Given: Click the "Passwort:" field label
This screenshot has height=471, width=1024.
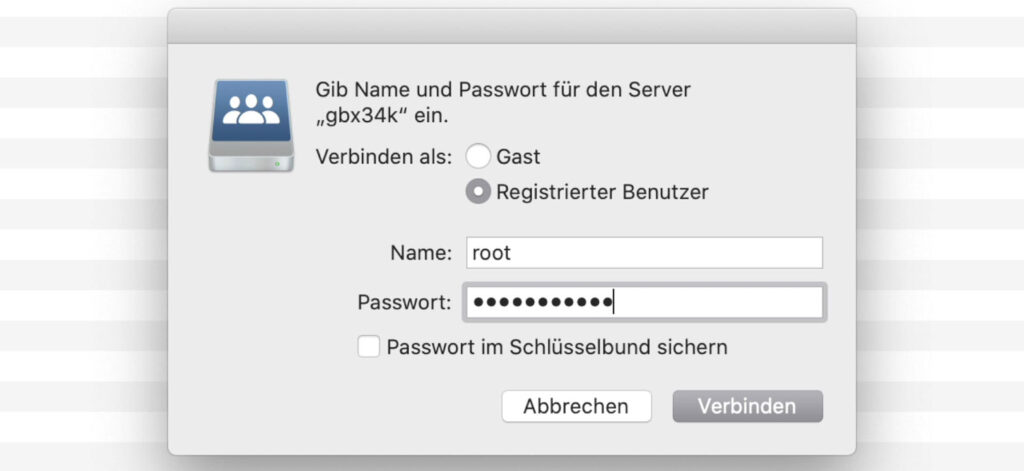Looking at the screenshot, I should point(404,302).
